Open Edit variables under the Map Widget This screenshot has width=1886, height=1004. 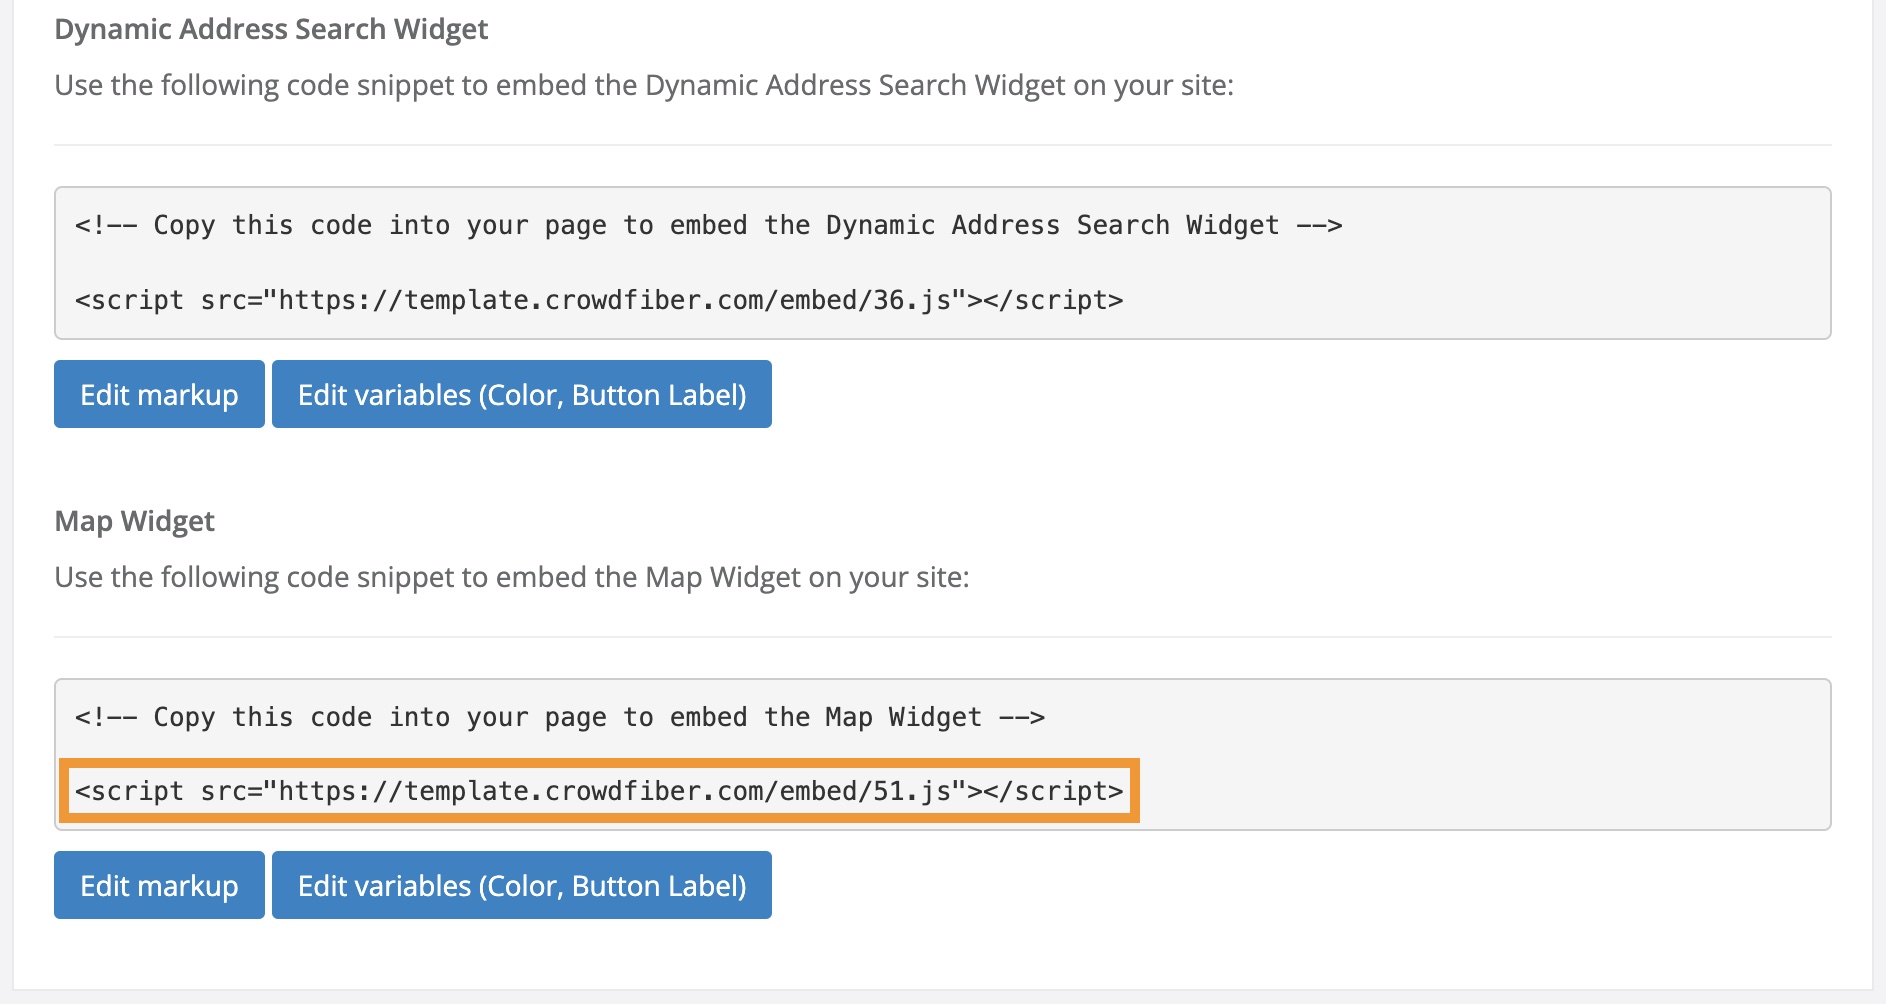[x=521, y=886]
